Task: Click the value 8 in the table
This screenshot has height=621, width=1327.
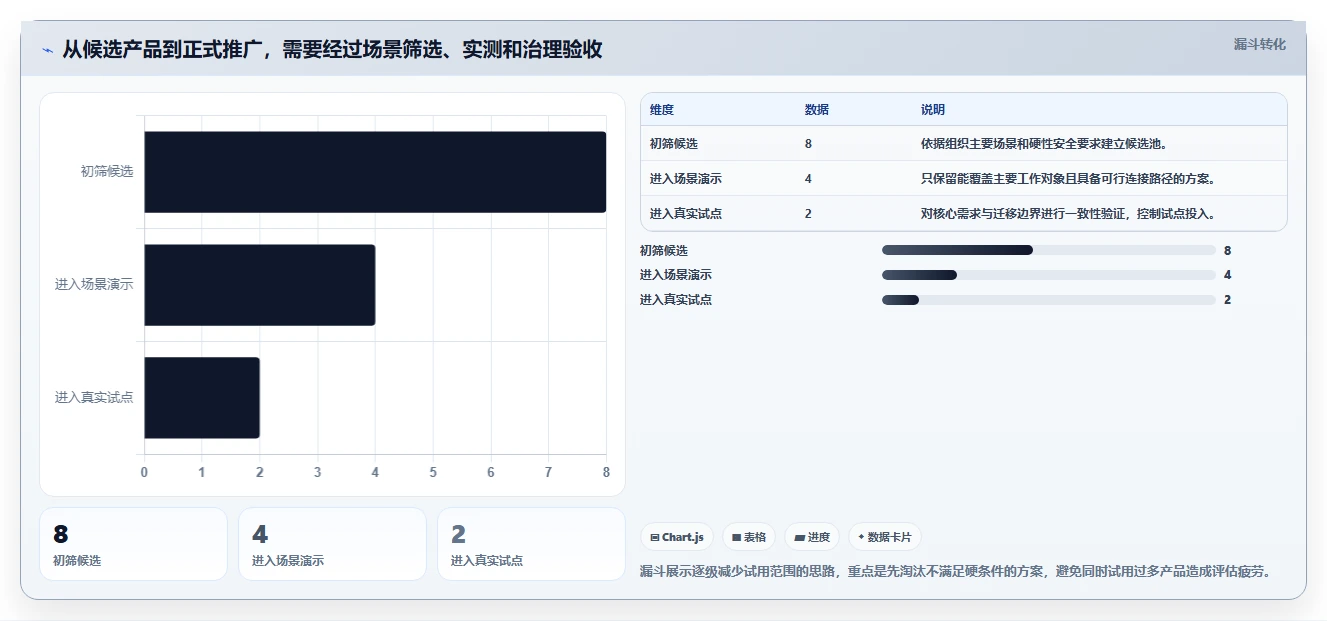Action: coord(808,144)
